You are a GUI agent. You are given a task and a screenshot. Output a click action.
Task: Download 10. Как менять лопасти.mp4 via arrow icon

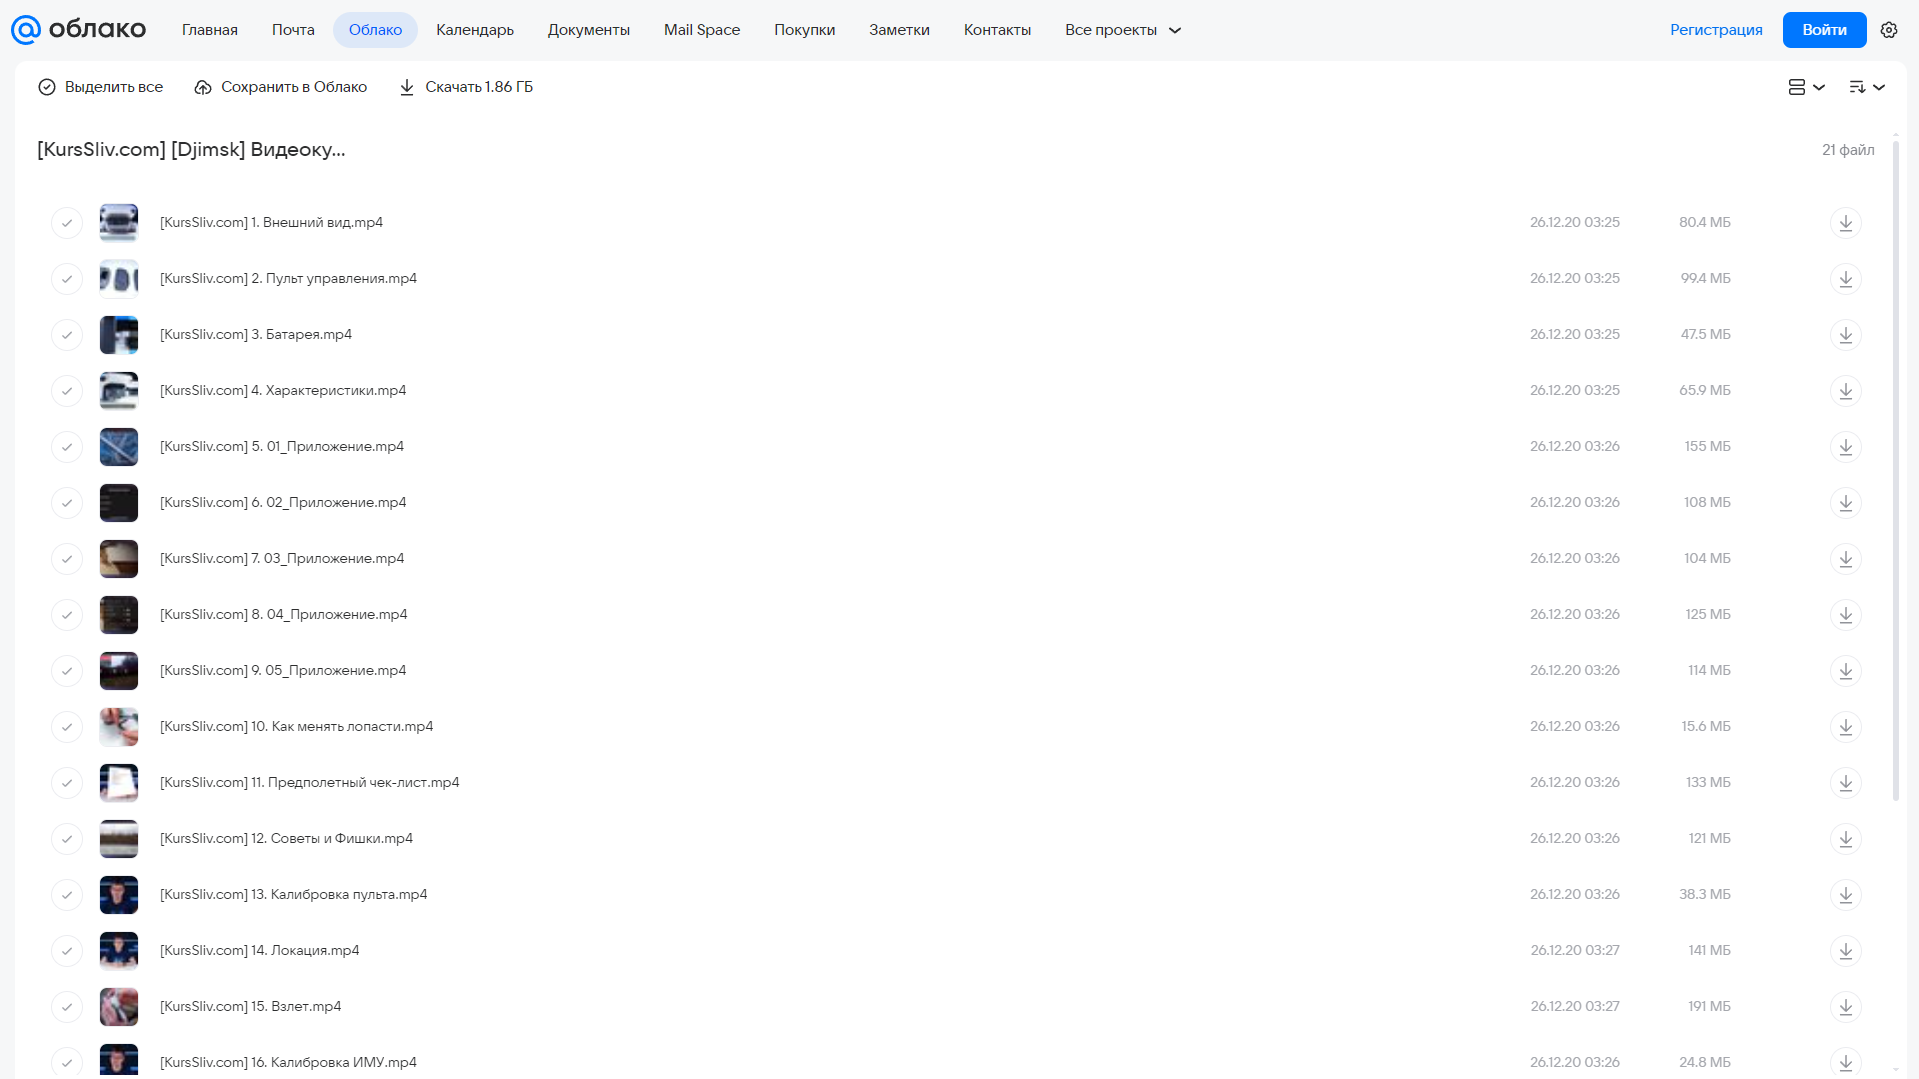click(1845, 726)
